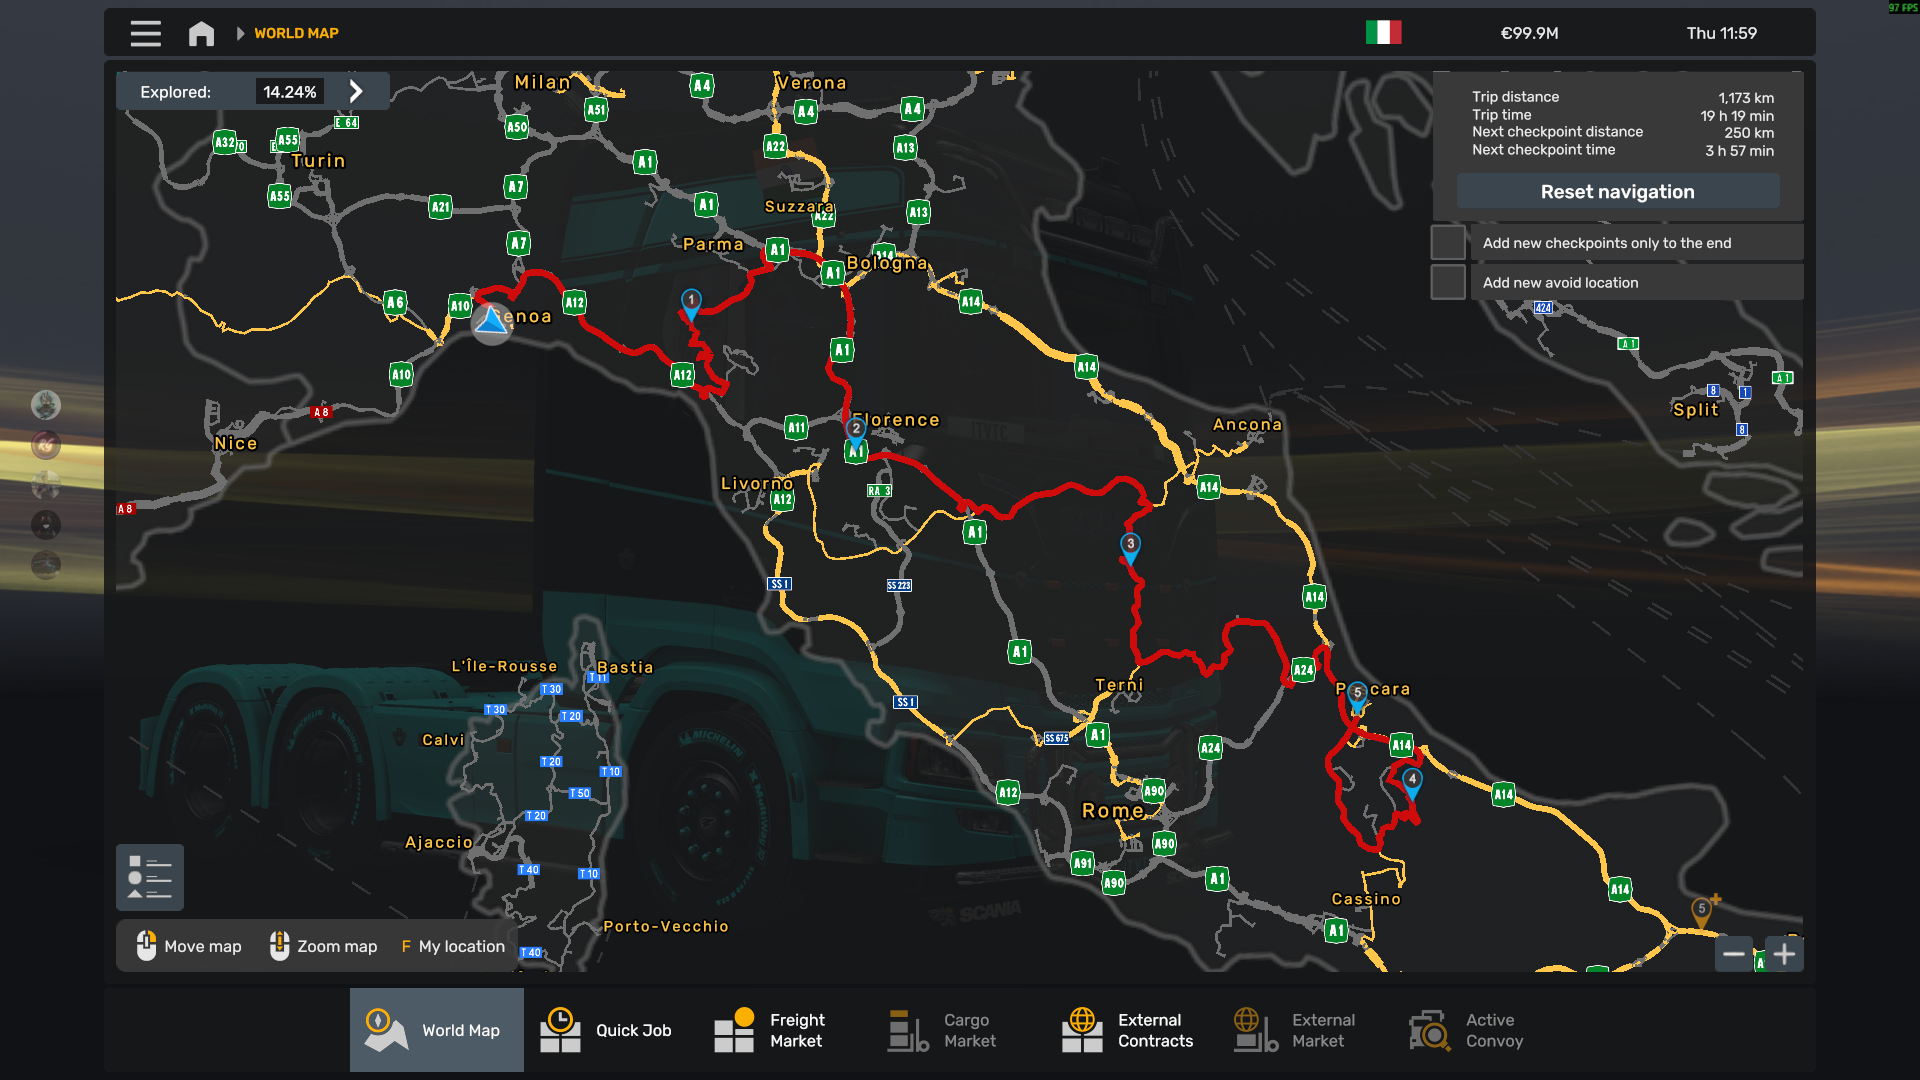The width and height of the screenshot is (1920, 1080).
Task: Switch to the World Map tab
Action: click(437, 1030)
